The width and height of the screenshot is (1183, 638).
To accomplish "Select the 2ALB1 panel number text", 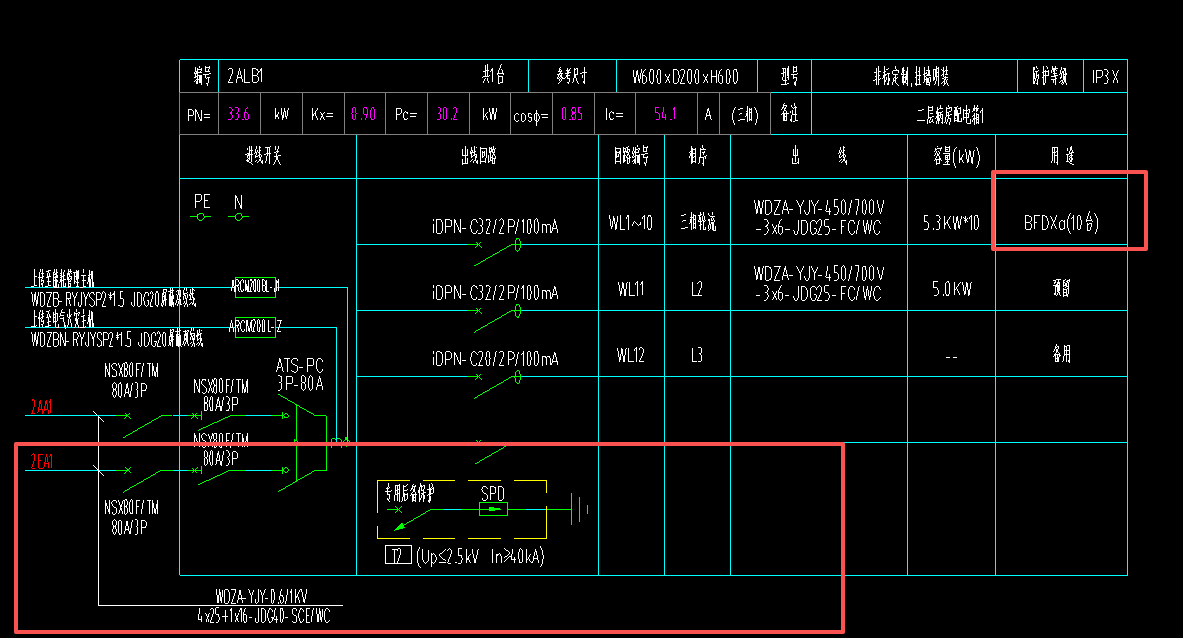I will point(244,76).
